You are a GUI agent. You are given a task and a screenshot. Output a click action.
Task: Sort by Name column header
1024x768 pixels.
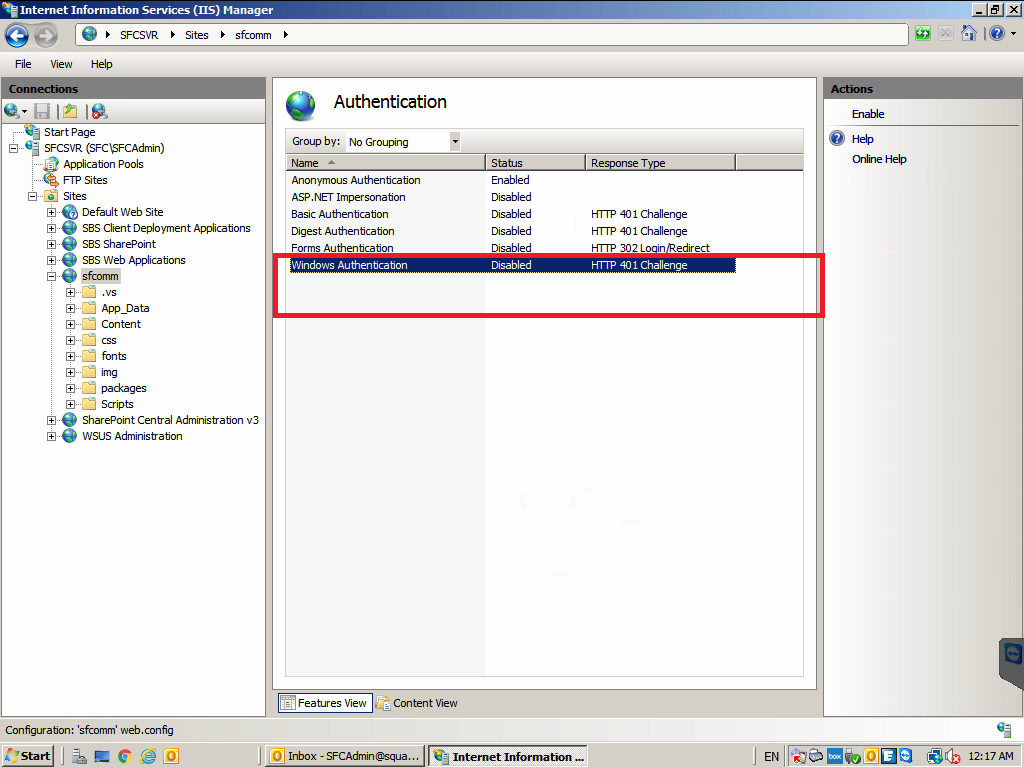pos(385,163)
